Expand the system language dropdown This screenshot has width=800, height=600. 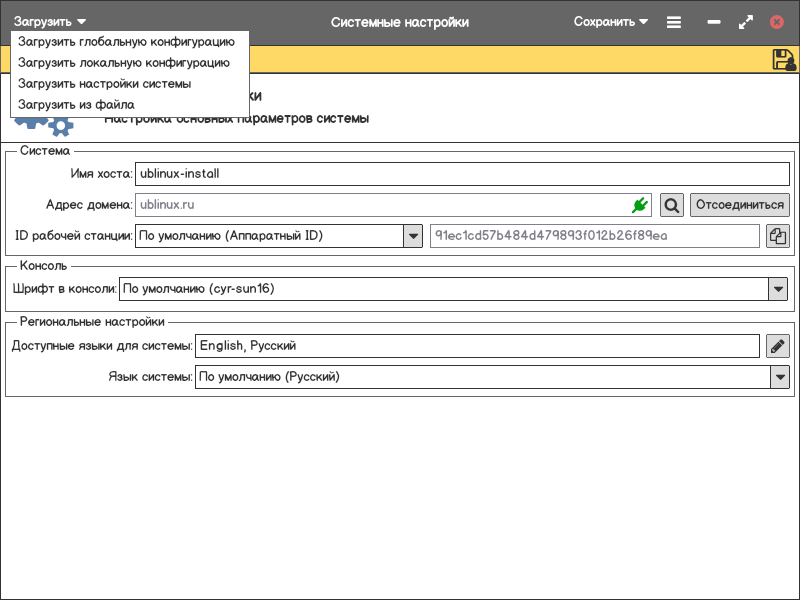tap(779, 377)
